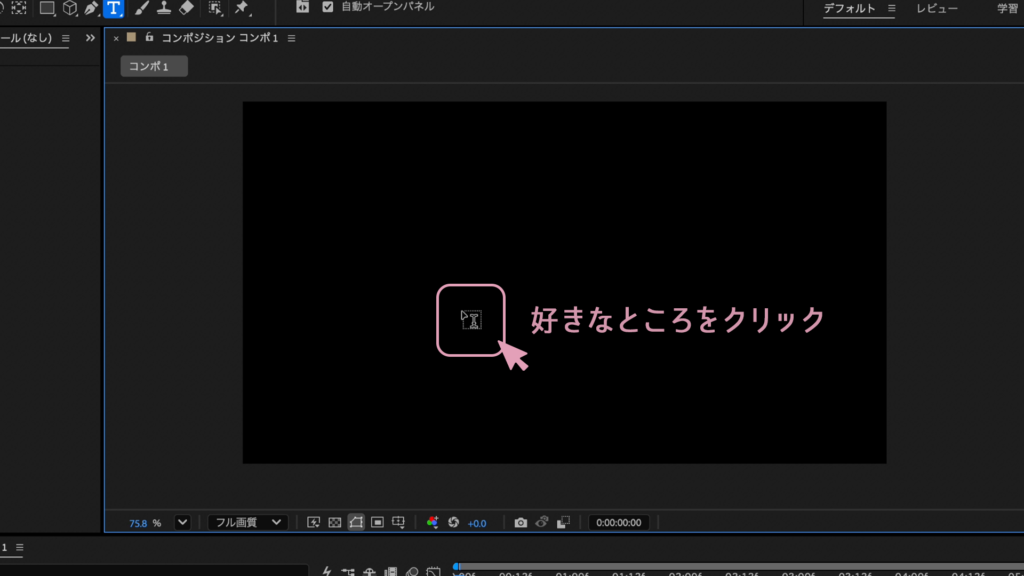The width and height of the screenshot is (1024, 576).
Task: Select the Roto Brush tool
Action: [215, 8]
